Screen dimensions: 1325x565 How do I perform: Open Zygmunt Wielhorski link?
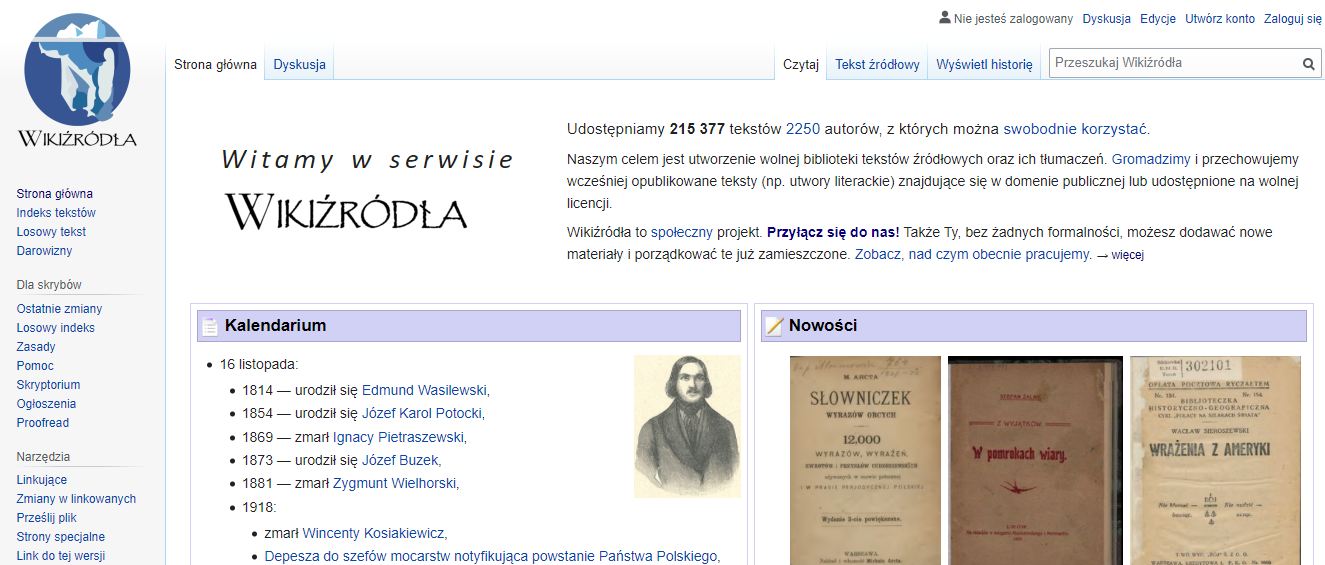[x=394, y=483]
